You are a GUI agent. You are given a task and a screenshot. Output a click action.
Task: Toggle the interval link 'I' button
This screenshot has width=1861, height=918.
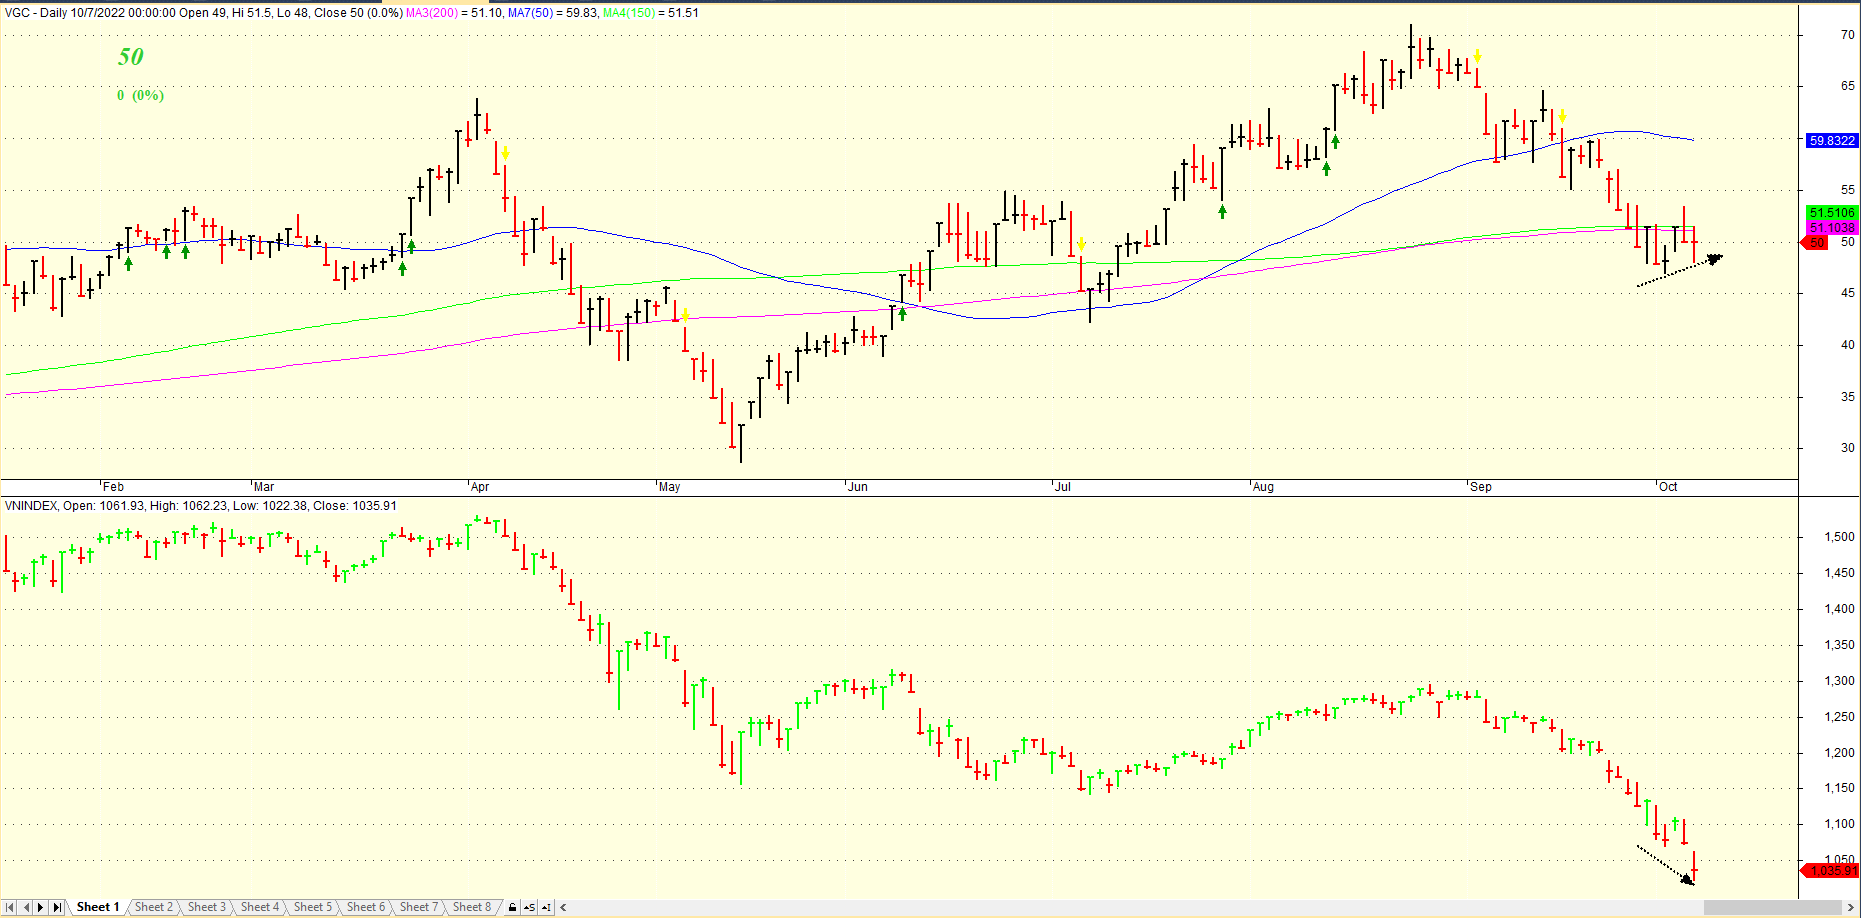point(546,907)
